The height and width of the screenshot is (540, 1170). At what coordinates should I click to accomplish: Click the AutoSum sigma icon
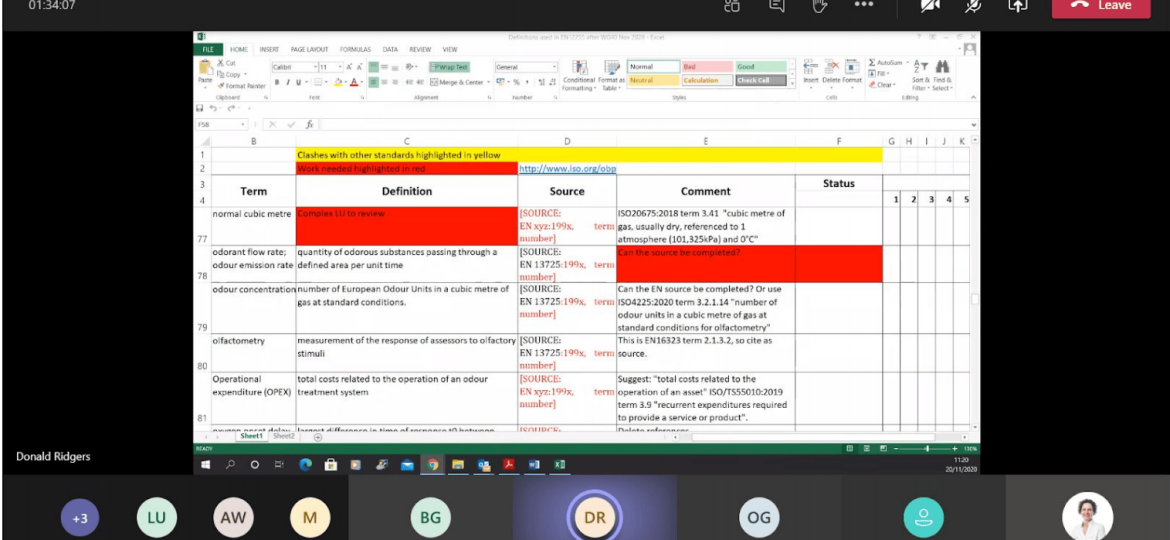872,63
